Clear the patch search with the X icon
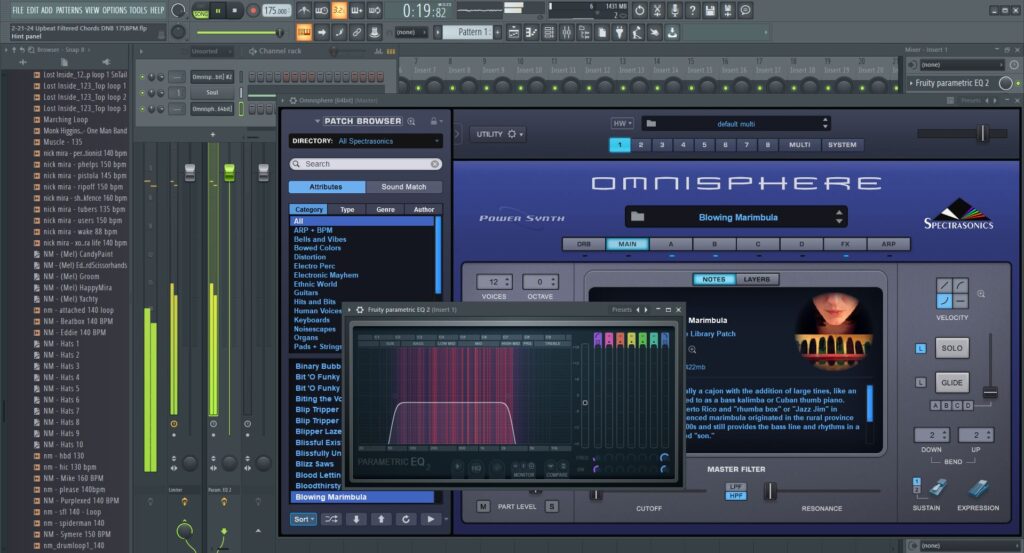The width and height of the screenshot is (1024, 553). tap(435, 164)
